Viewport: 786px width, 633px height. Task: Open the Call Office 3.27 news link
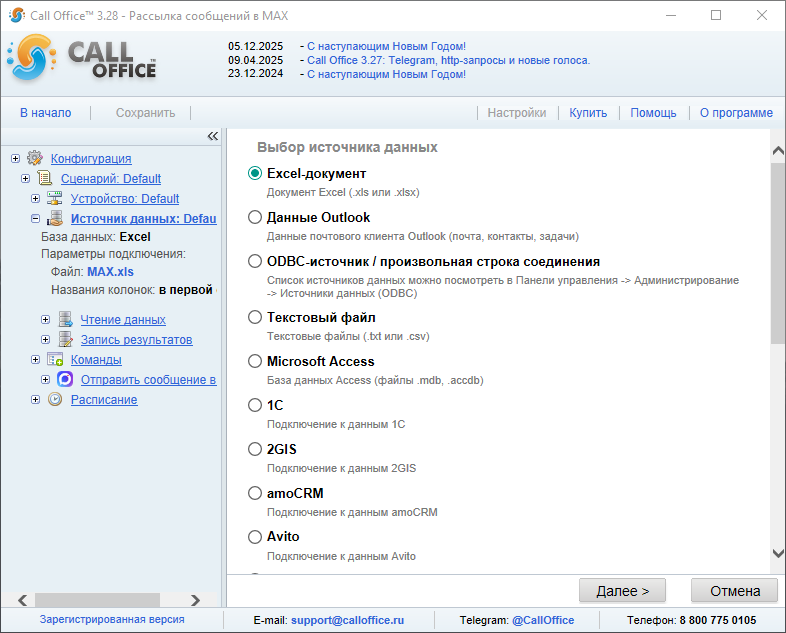448,60
